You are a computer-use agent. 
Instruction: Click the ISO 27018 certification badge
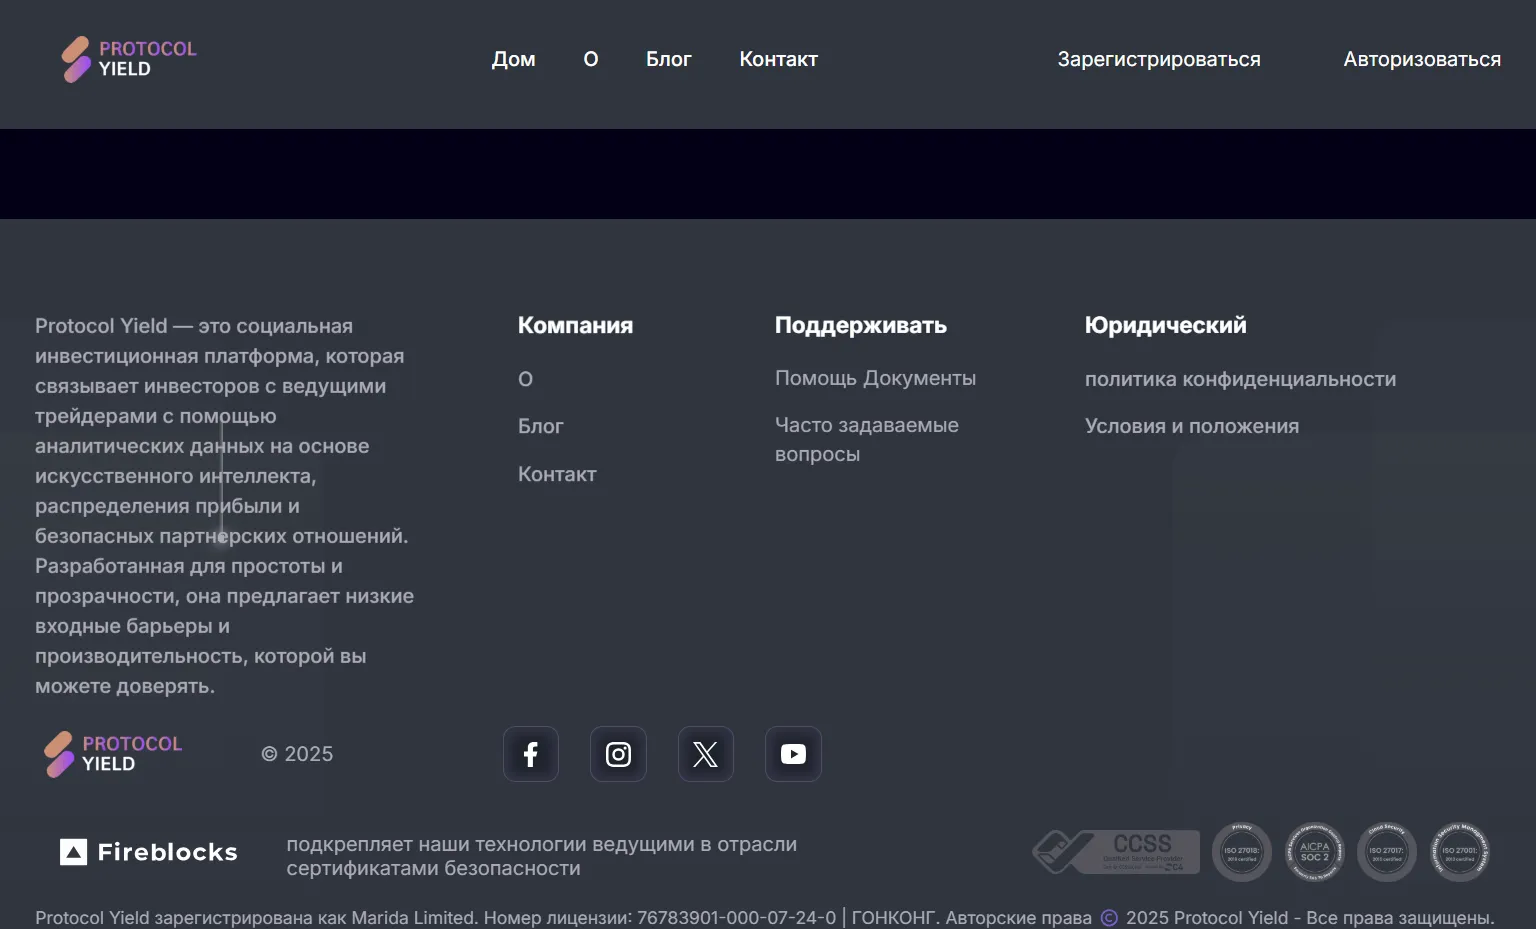coord(1242,852)
